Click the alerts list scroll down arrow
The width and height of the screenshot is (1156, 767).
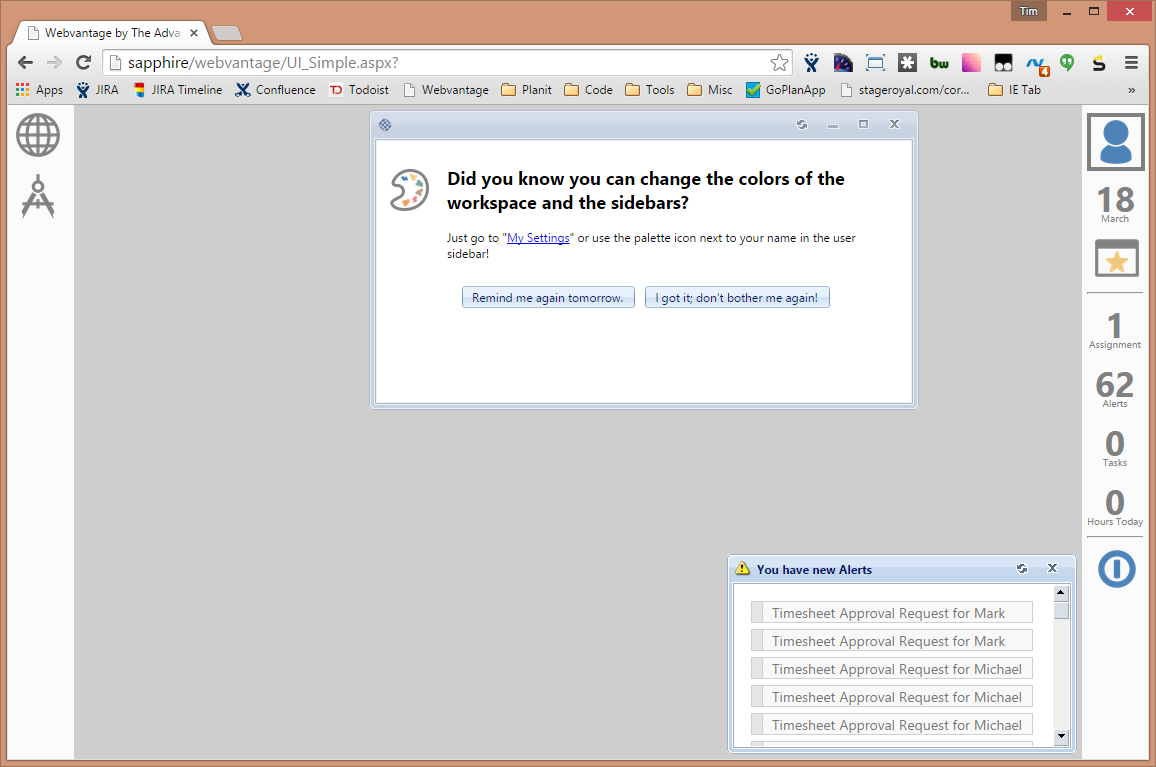(x=1061, y=735)
